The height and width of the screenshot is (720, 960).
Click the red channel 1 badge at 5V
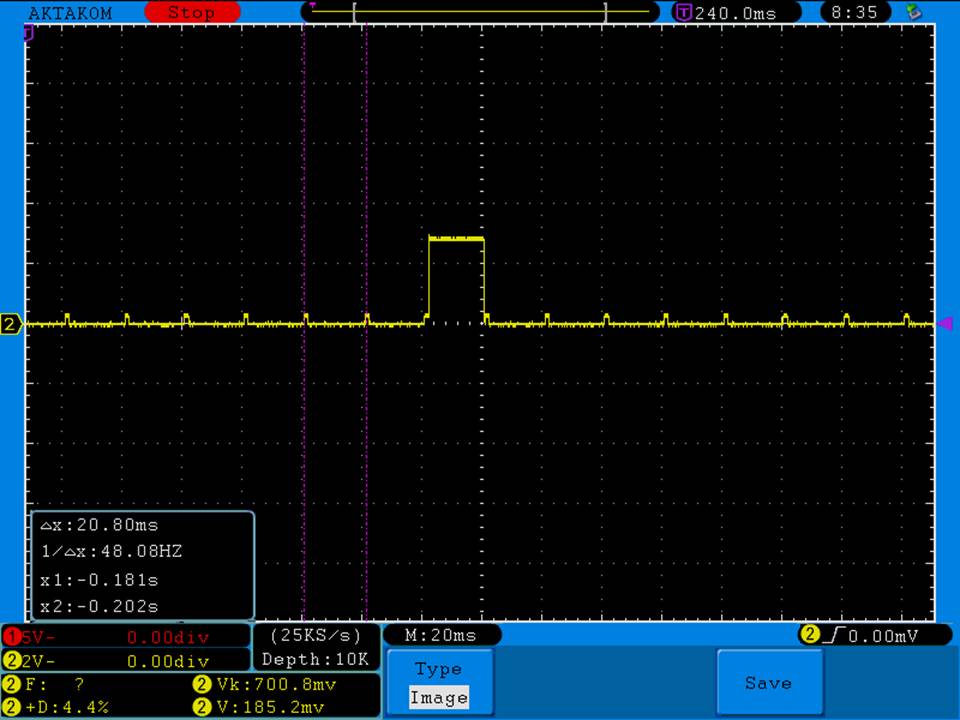click(x=11, y=636)
